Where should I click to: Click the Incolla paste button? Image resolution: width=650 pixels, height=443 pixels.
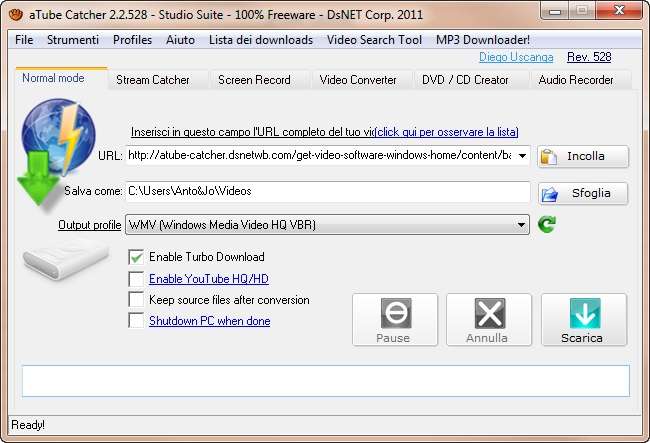(583, 157)
